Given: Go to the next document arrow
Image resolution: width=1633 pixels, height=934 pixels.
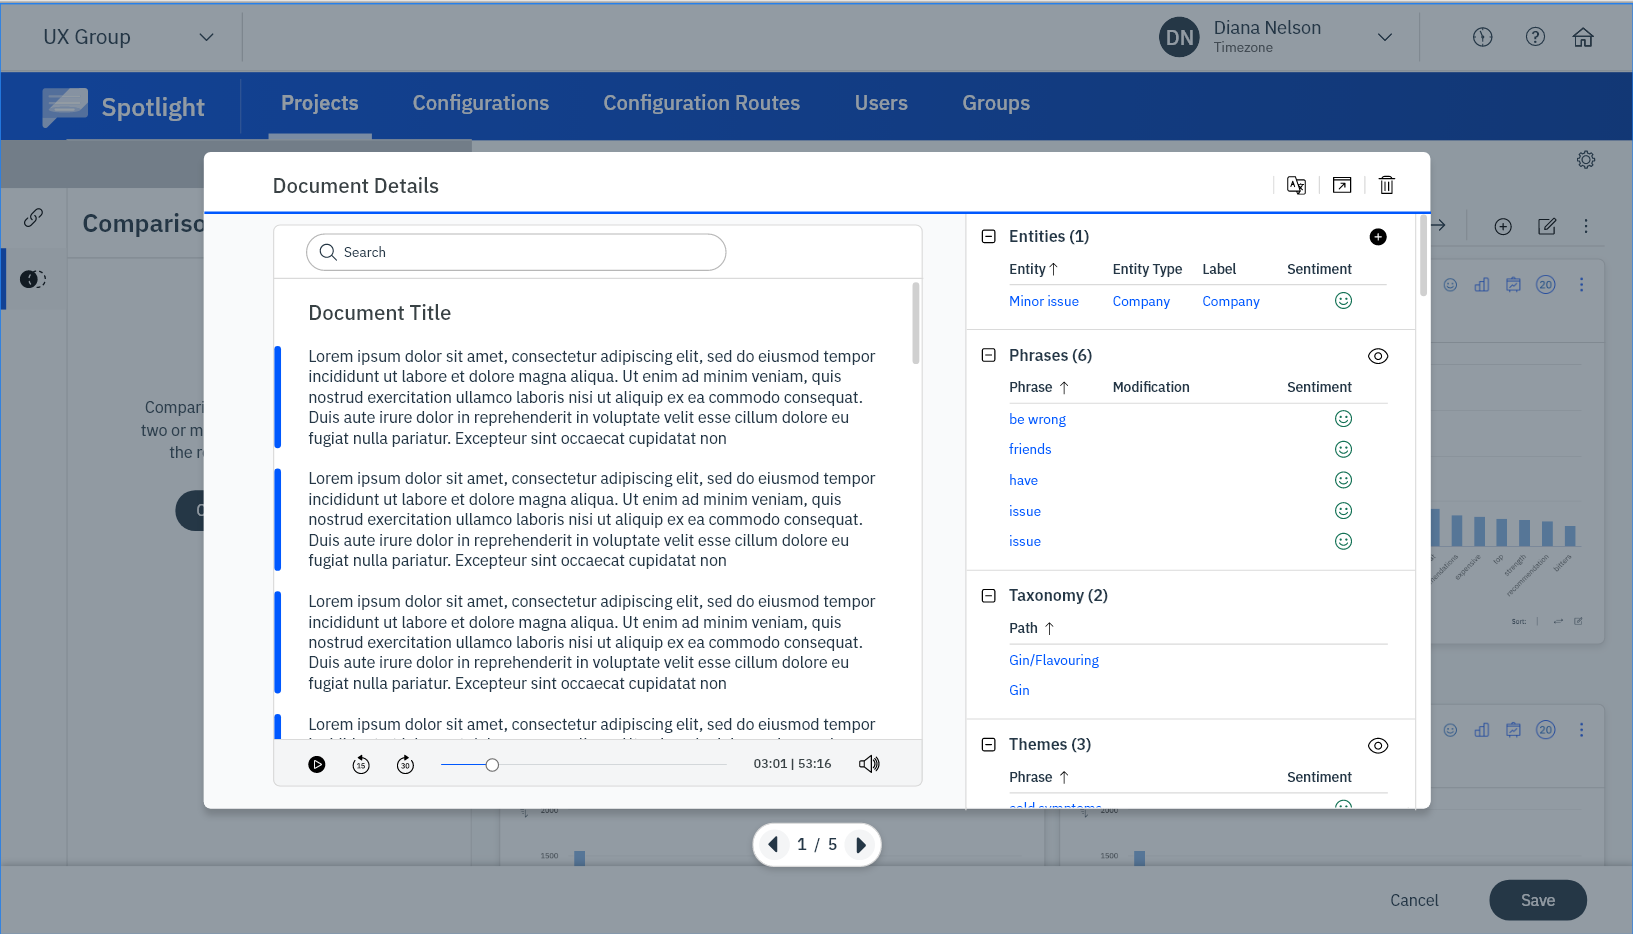Looking at the screenshot, I should coord(860,845).
